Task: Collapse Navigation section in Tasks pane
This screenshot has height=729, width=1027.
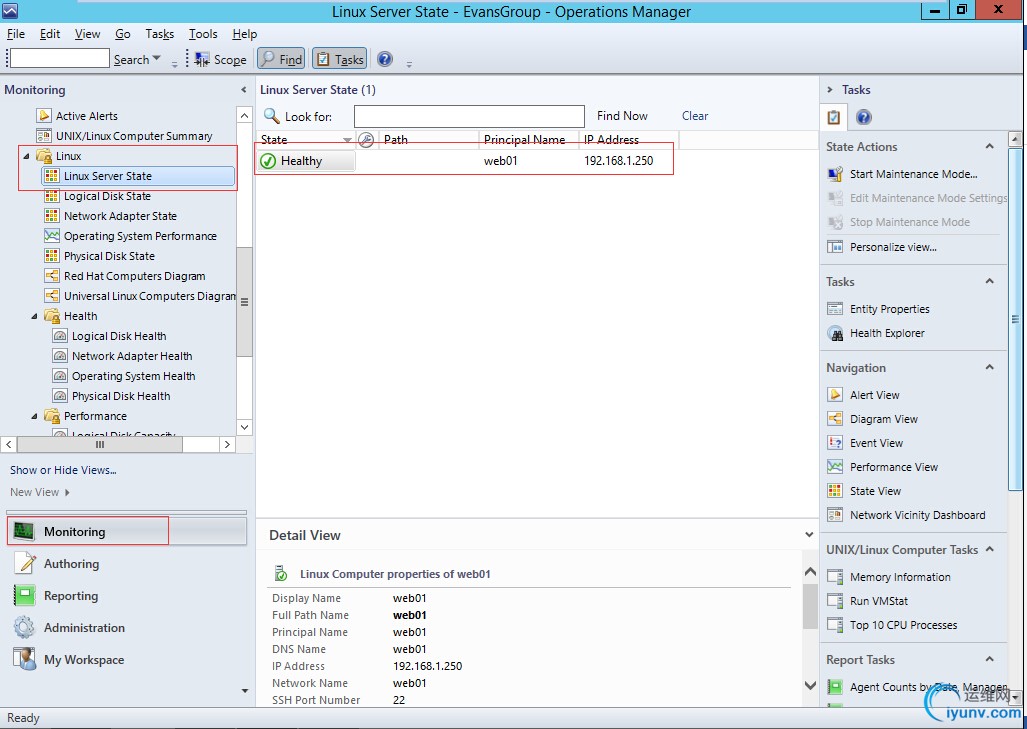Action: point(990,367)
